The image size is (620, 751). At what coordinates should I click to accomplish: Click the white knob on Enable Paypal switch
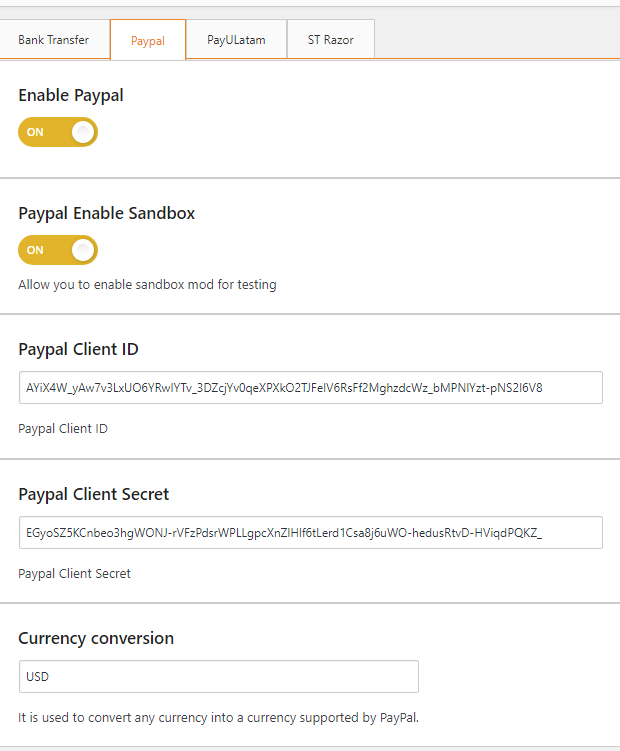(x=83, y=132)
